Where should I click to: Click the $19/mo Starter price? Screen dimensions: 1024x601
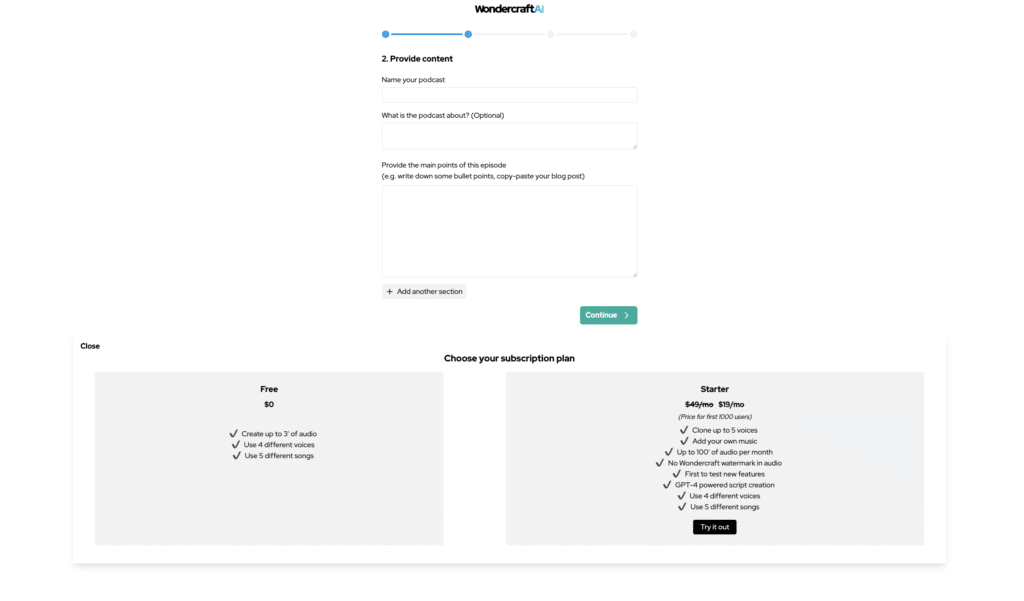[731, 404]
